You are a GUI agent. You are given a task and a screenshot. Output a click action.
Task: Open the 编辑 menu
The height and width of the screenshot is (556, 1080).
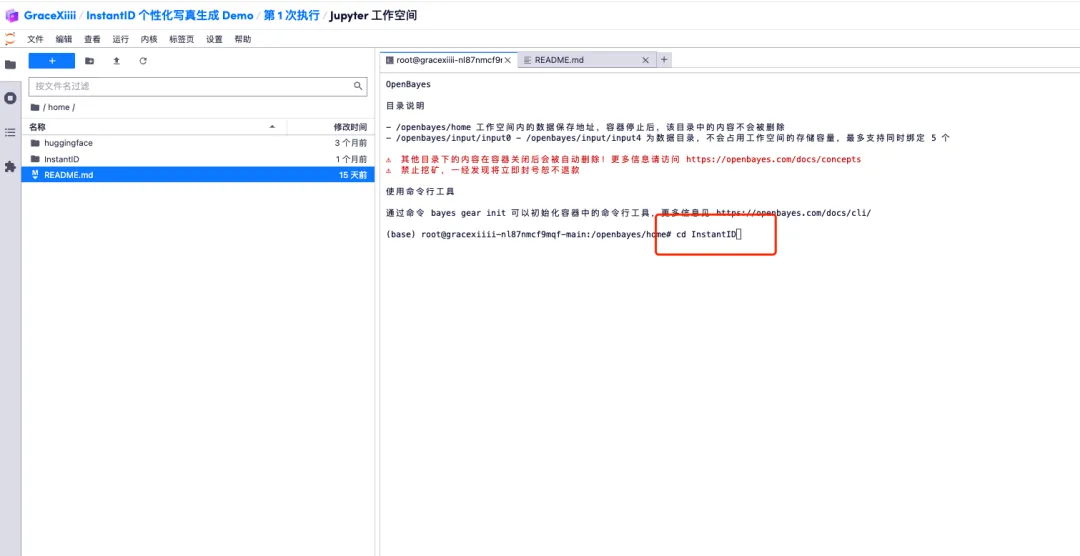pos(63,39)
